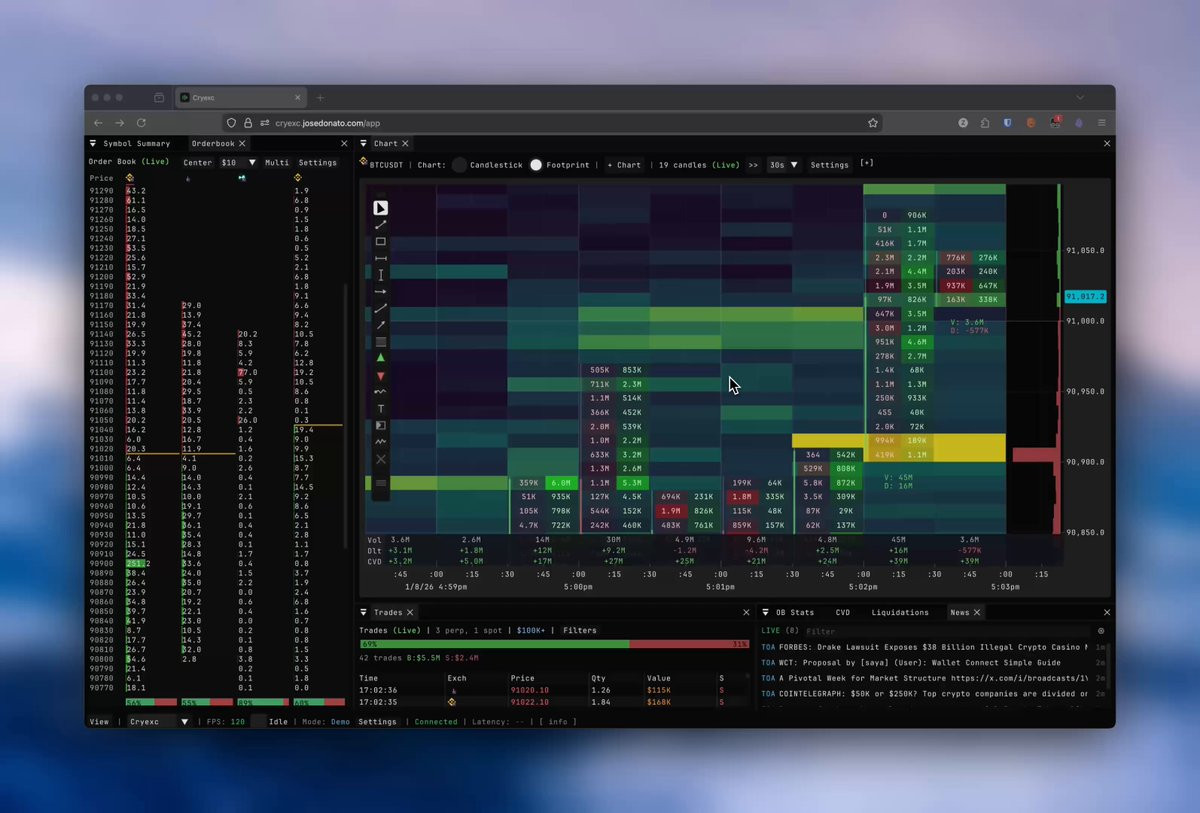This screenshot has width=1200, height=813.
Task: Expand the OB Stats panel menu triangle
Action: (x=765, y=612)
